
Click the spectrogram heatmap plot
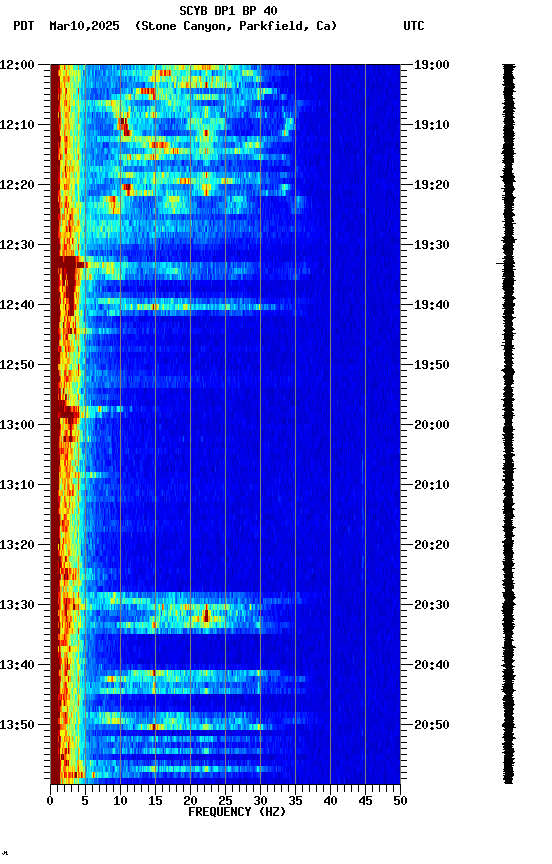click(225, 424)
